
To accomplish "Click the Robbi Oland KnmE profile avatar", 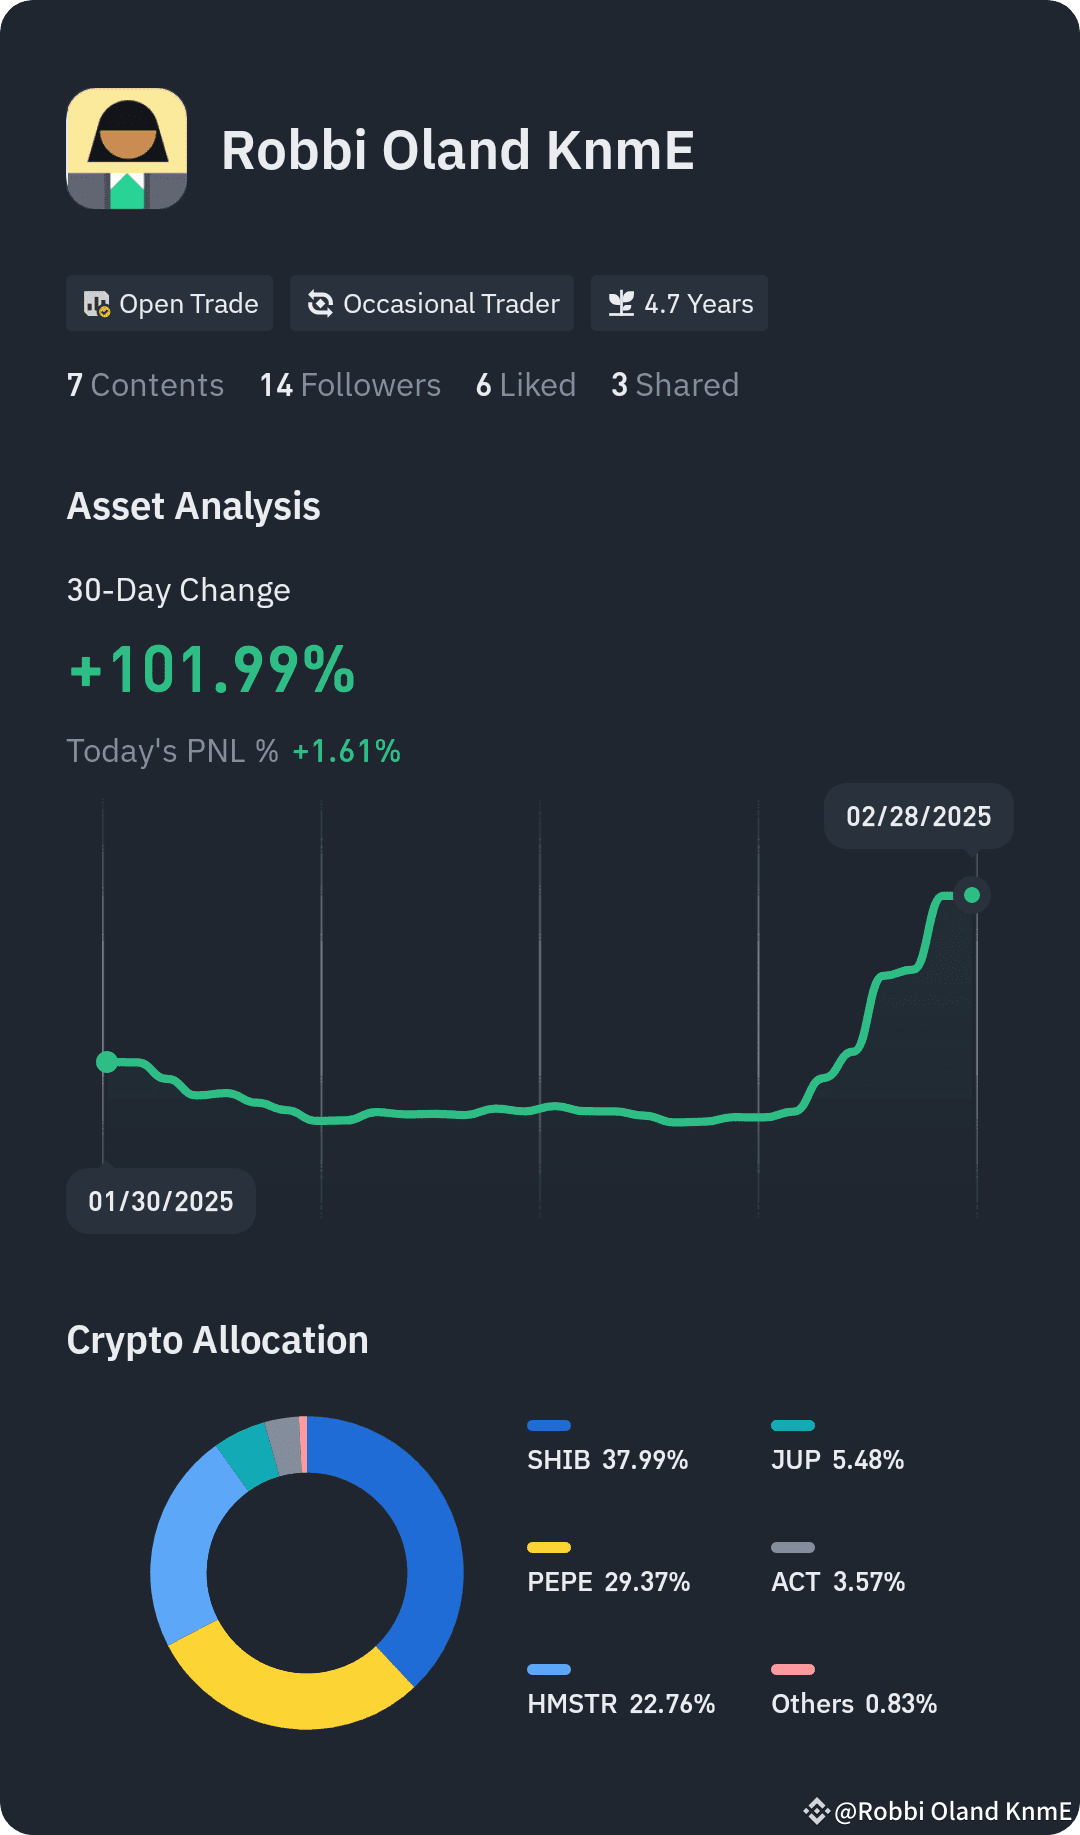I will coord(127,148).
